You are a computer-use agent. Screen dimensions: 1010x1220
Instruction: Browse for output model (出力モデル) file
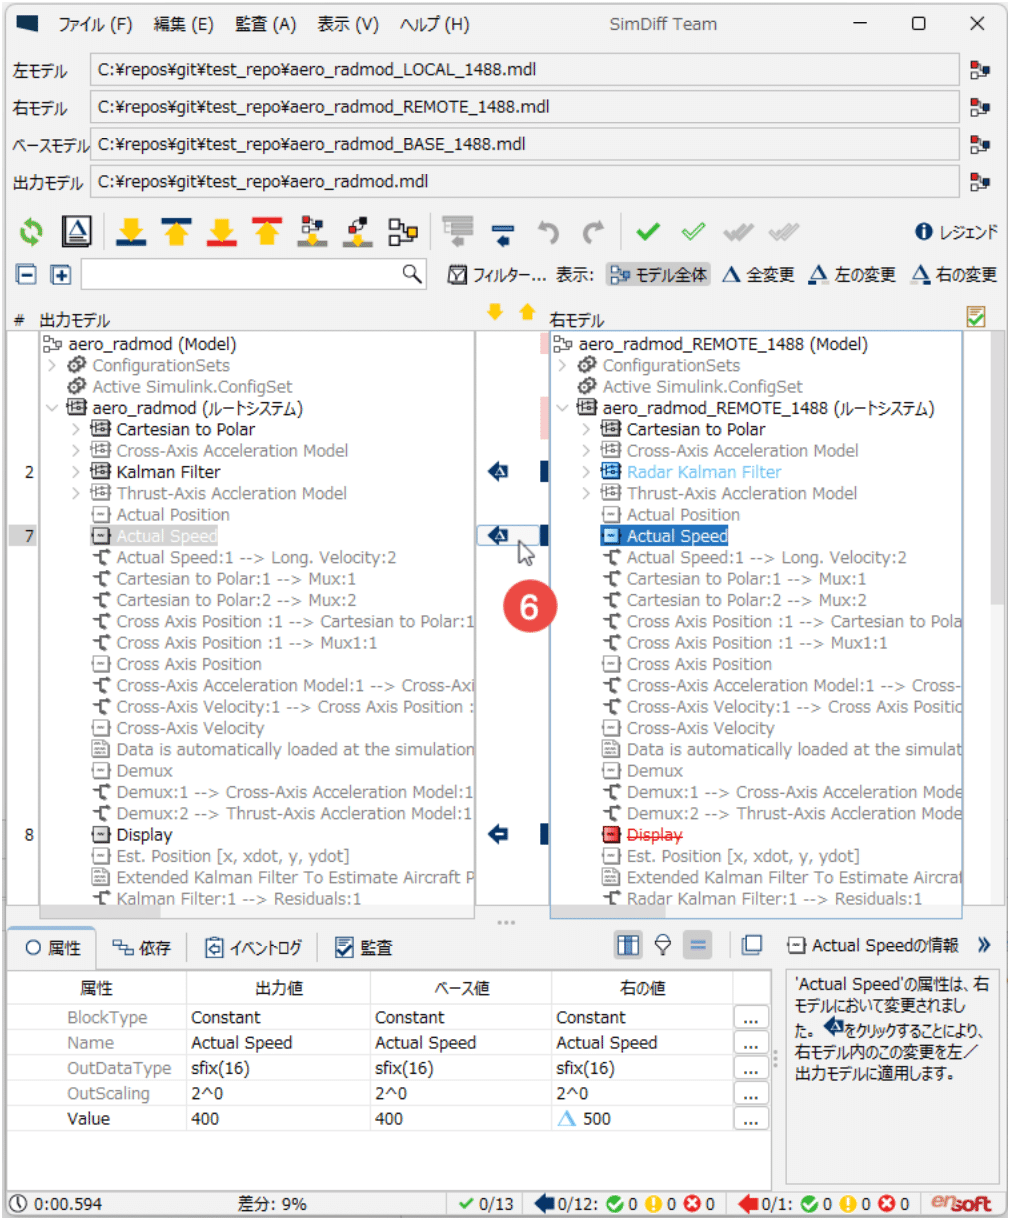pos(980,181)
